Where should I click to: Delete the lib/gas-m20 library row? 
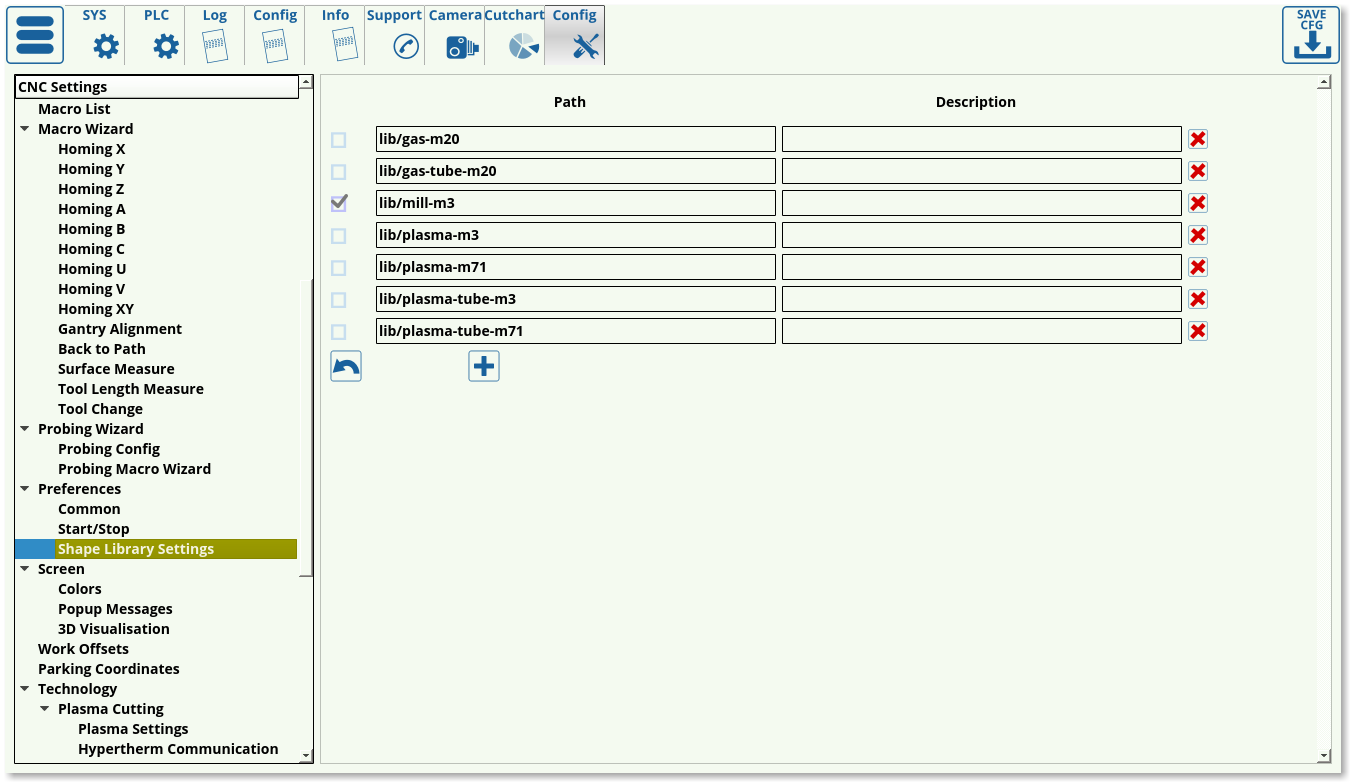pos(1197,139)
